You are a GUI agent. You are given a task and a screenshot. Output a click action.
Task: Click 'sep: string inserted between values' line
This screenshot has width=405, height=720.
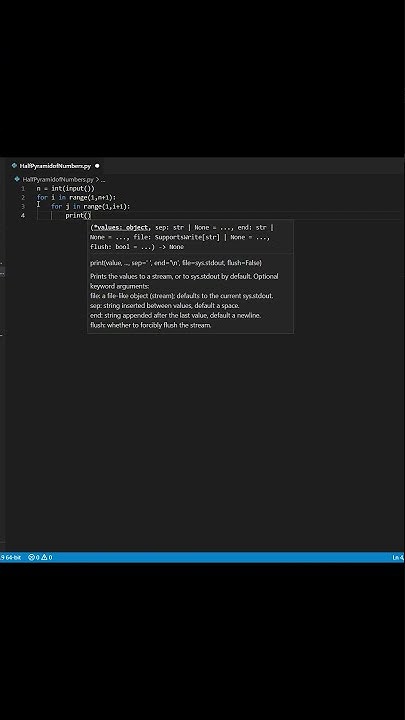[x=164, y=306]
